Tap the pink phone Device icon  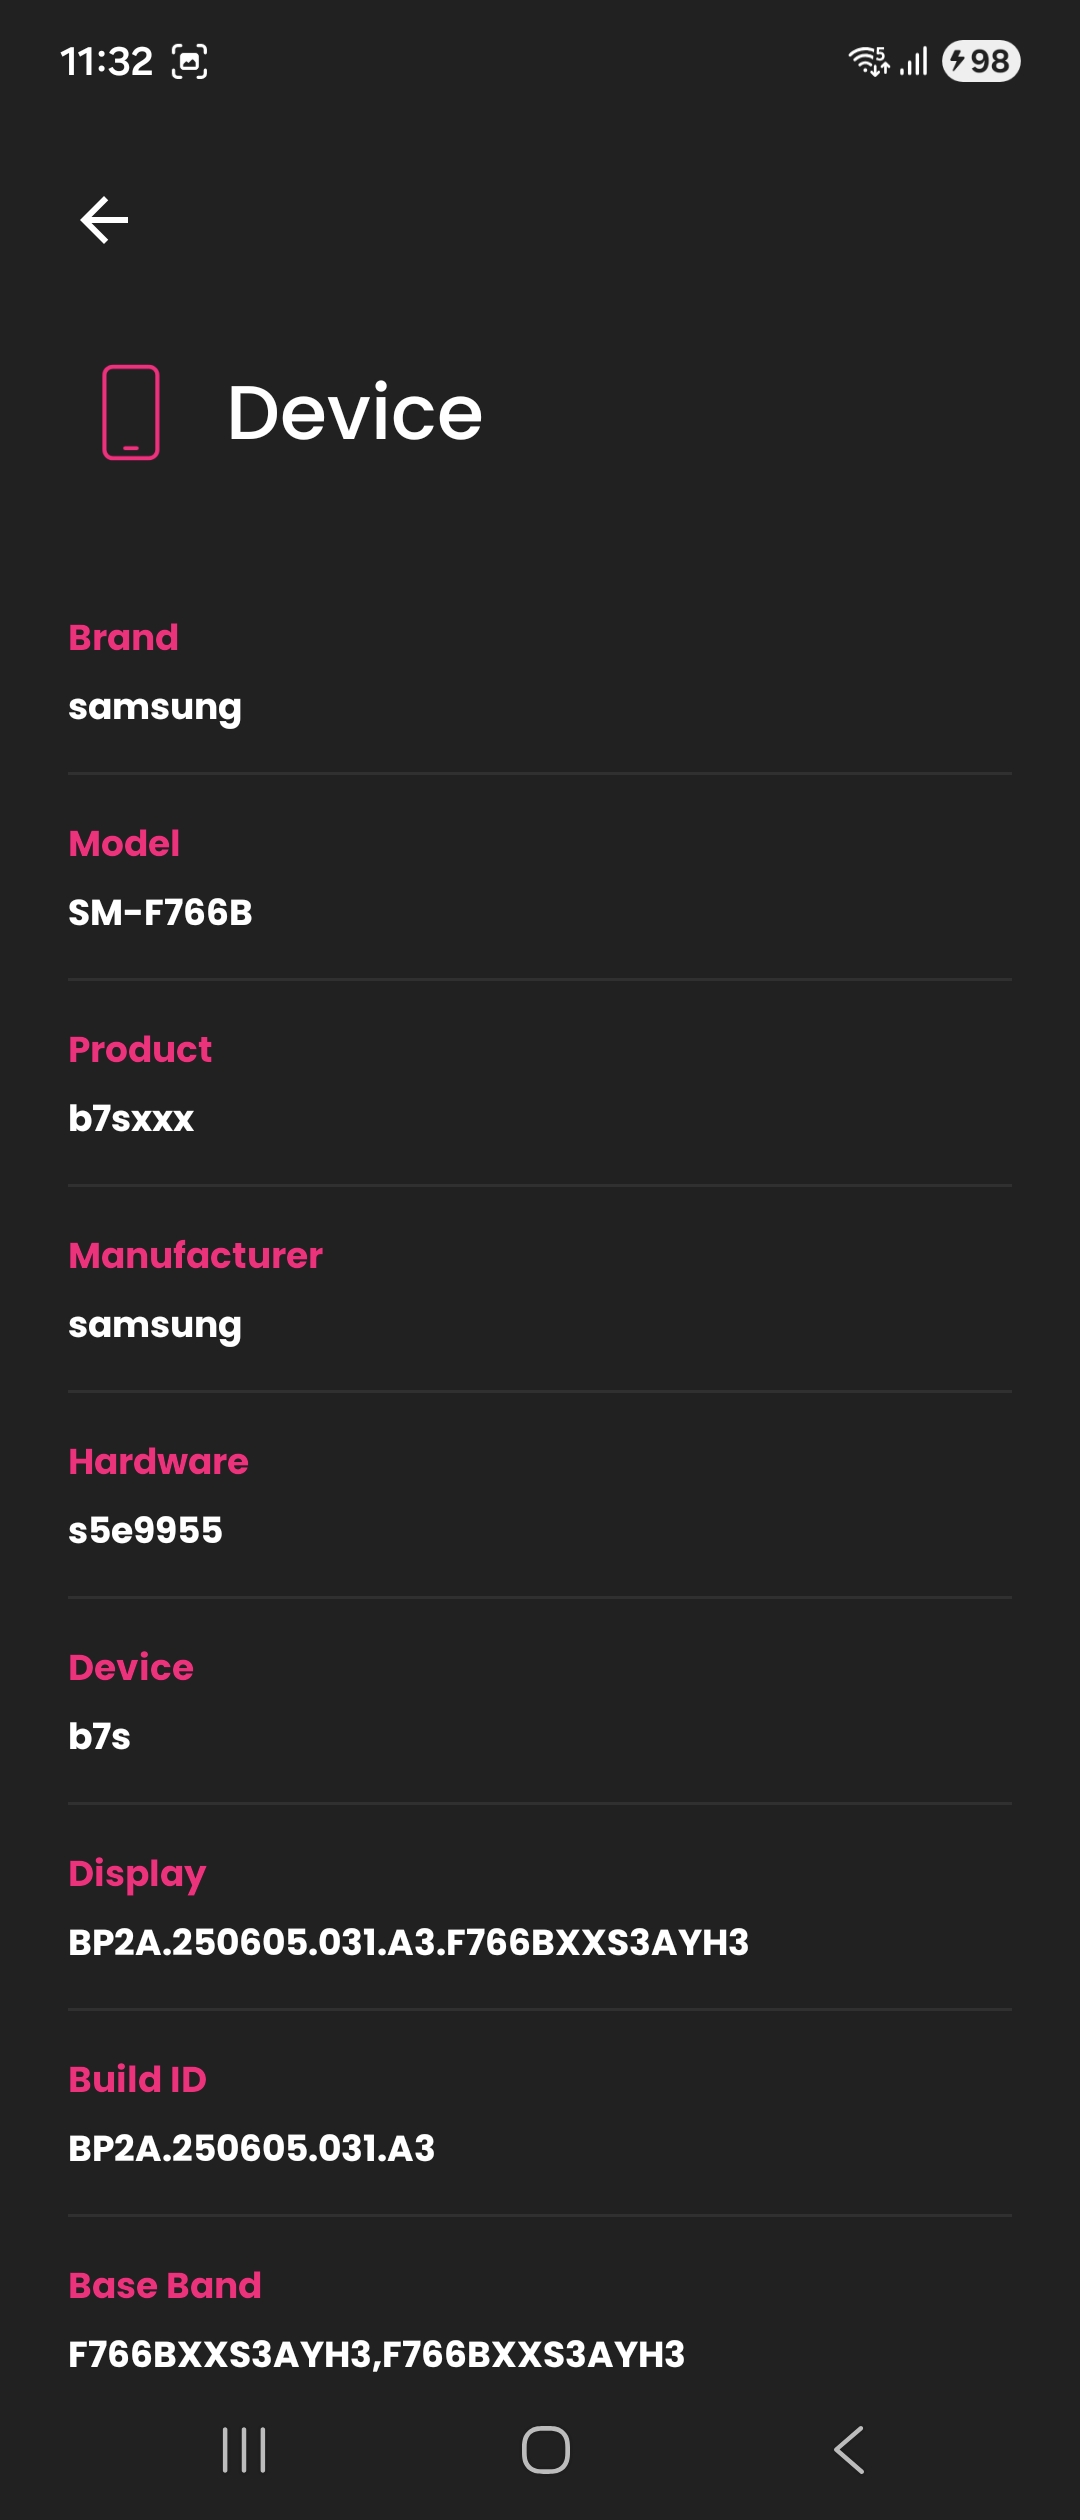pos(131,412)
